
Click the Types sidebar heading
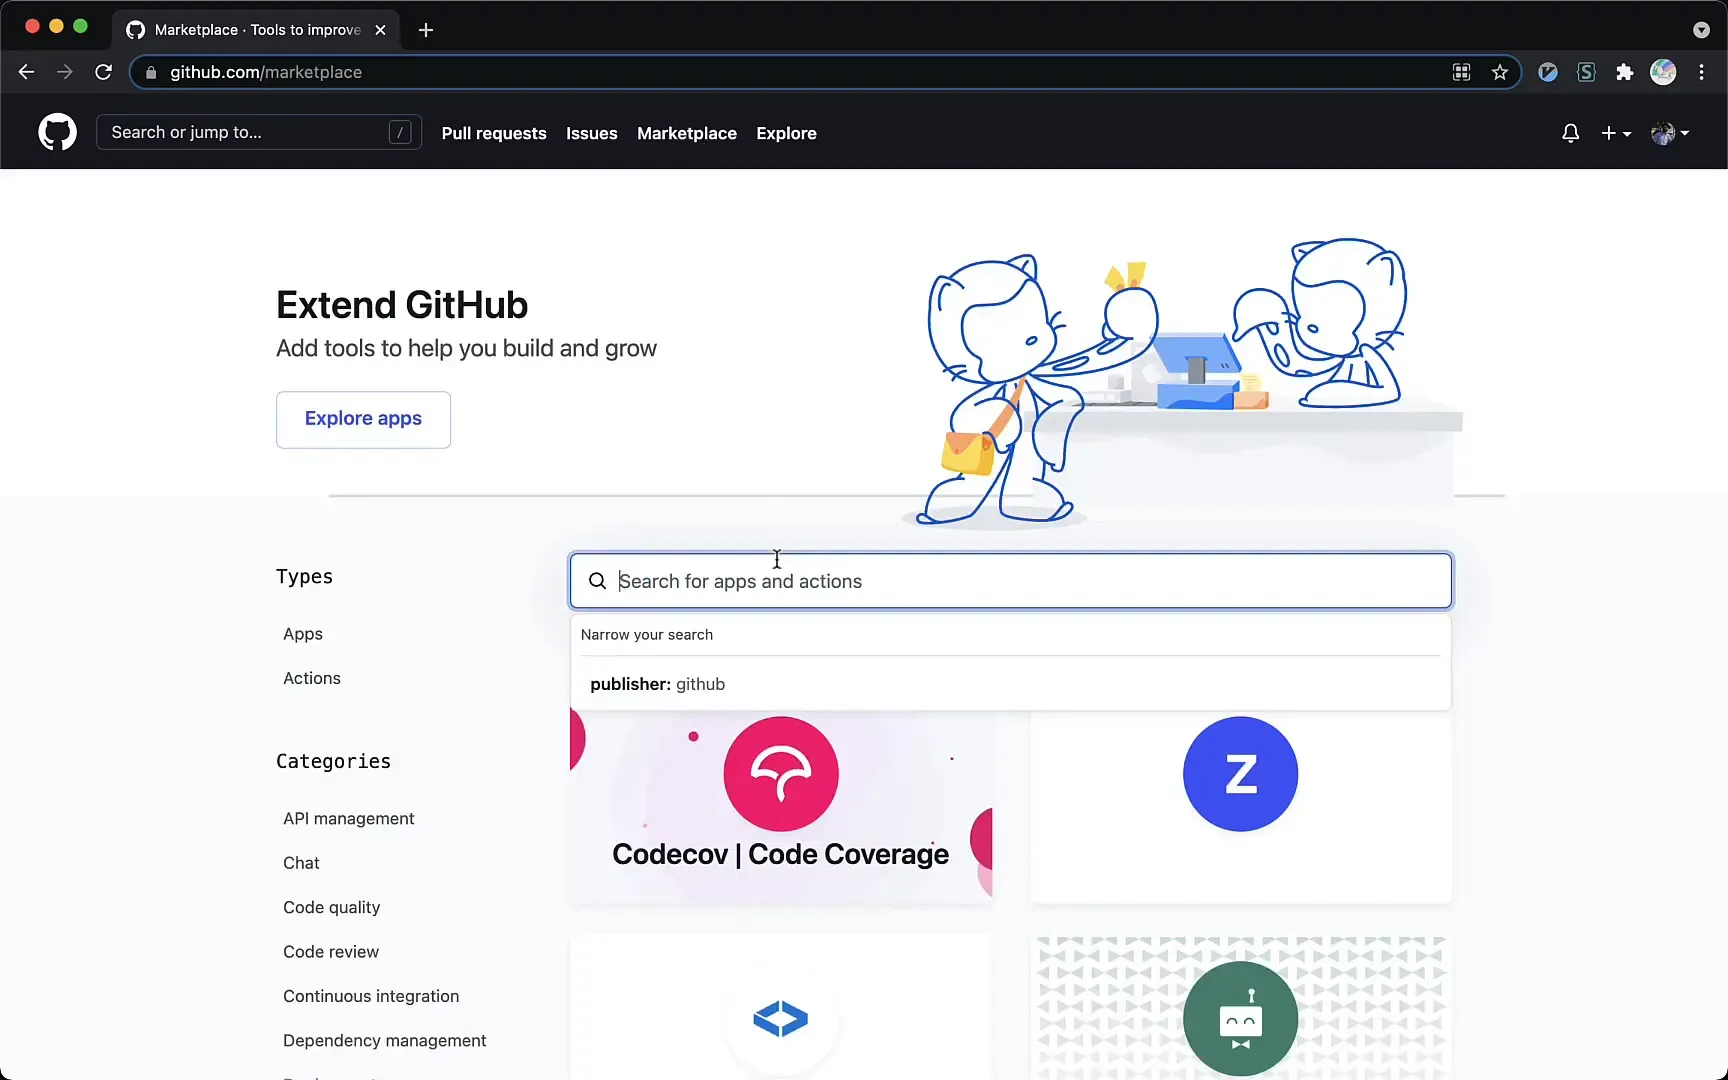[304, 577]
